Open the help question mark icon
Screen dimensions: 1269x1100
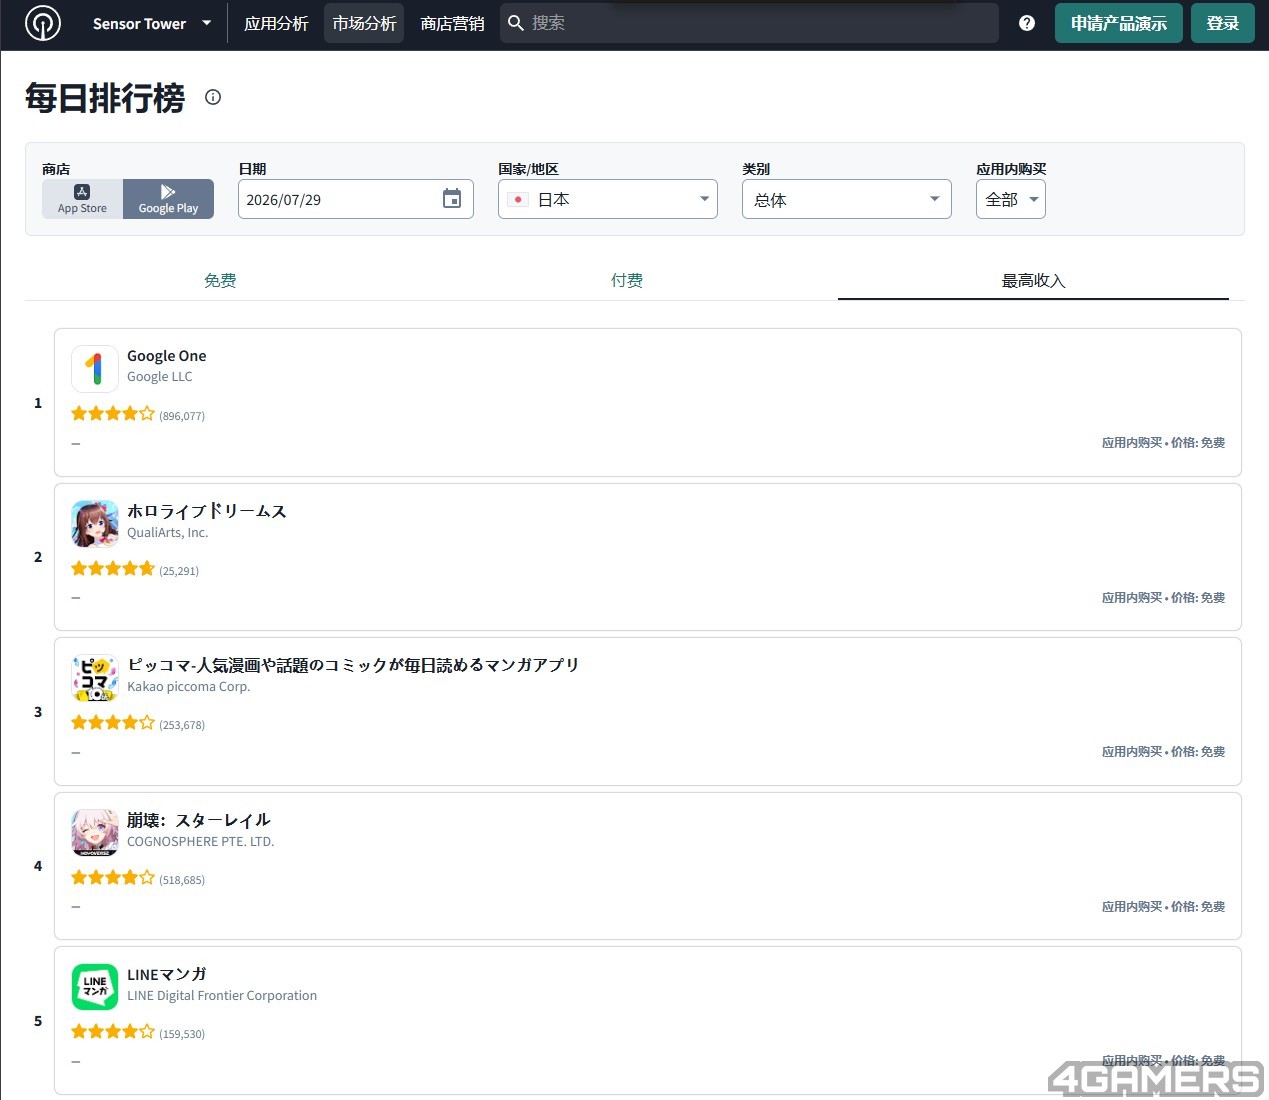[1027, 23]
